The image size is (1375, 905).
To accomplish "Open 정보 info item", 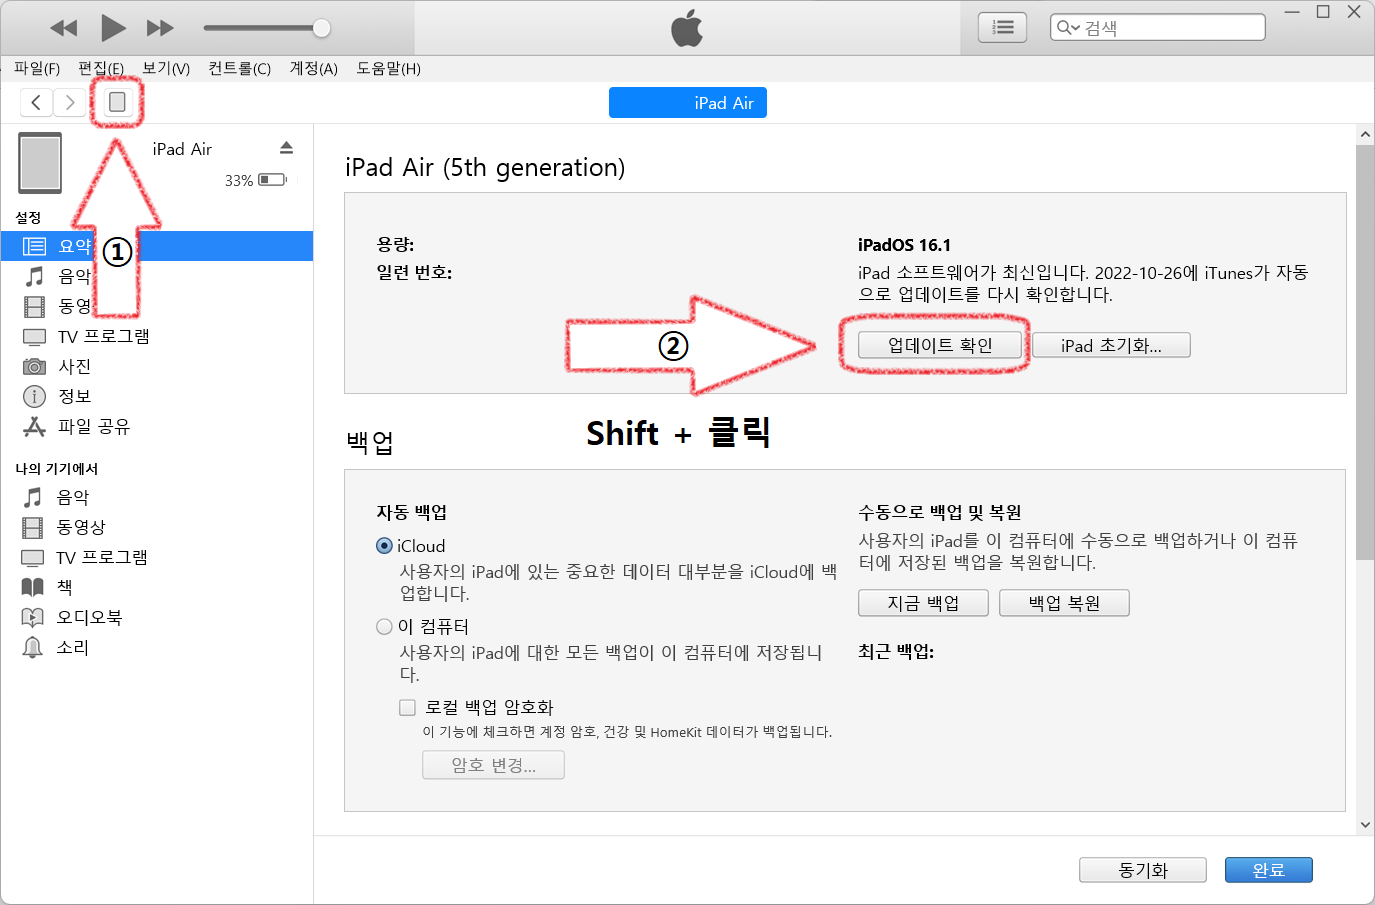I will point(157,396).
